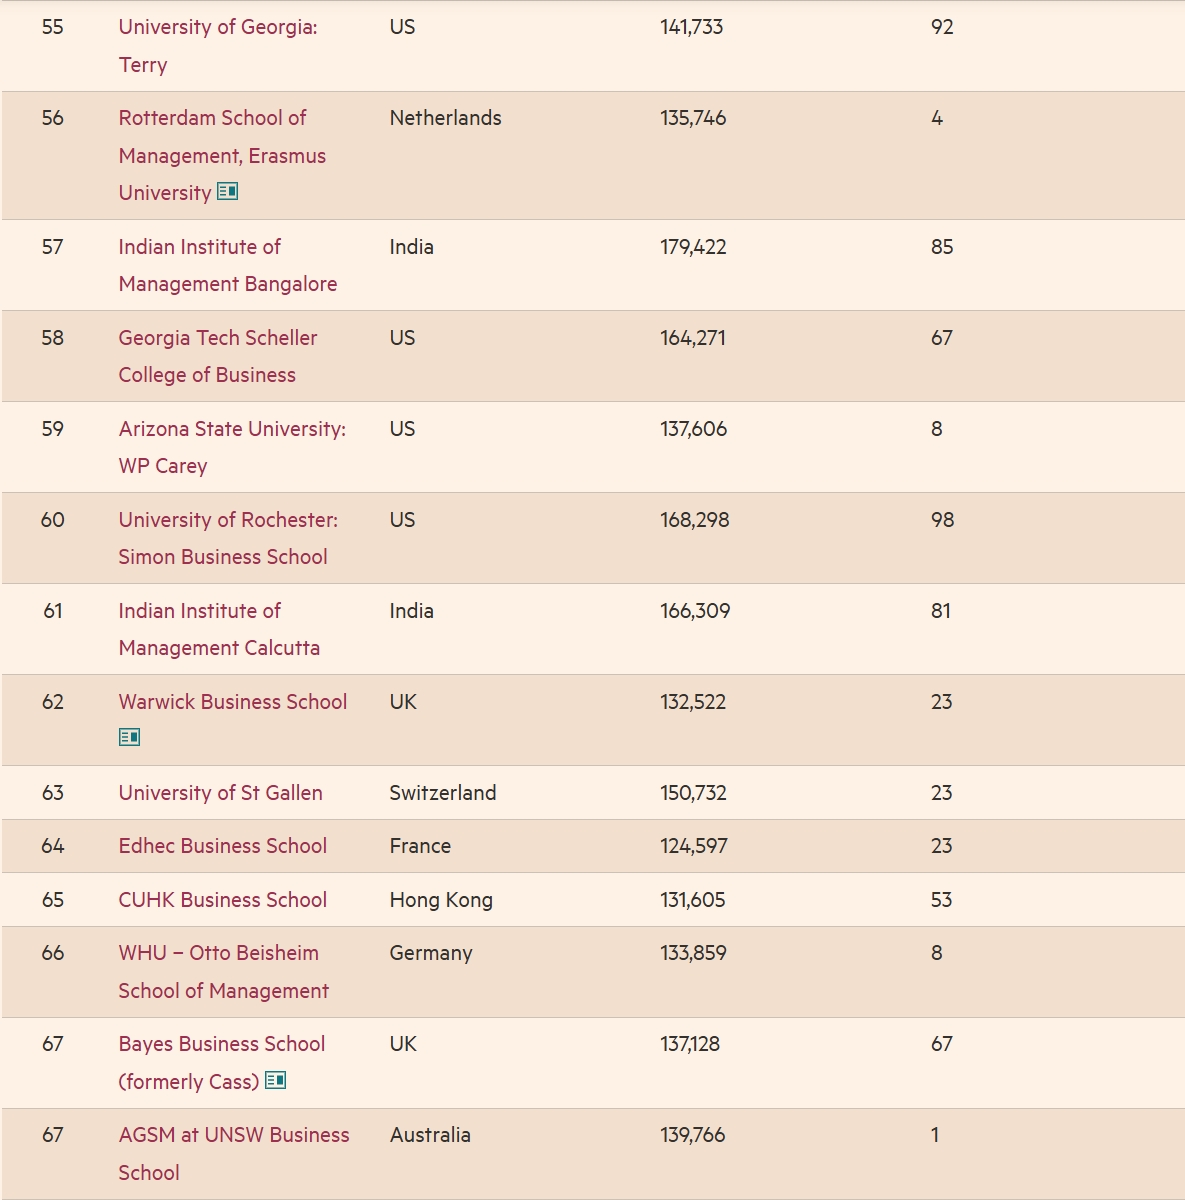The image size is (1185, 1200).
Task: Select India in the IIM Bangalore row
Action: [x=412, y=247]
